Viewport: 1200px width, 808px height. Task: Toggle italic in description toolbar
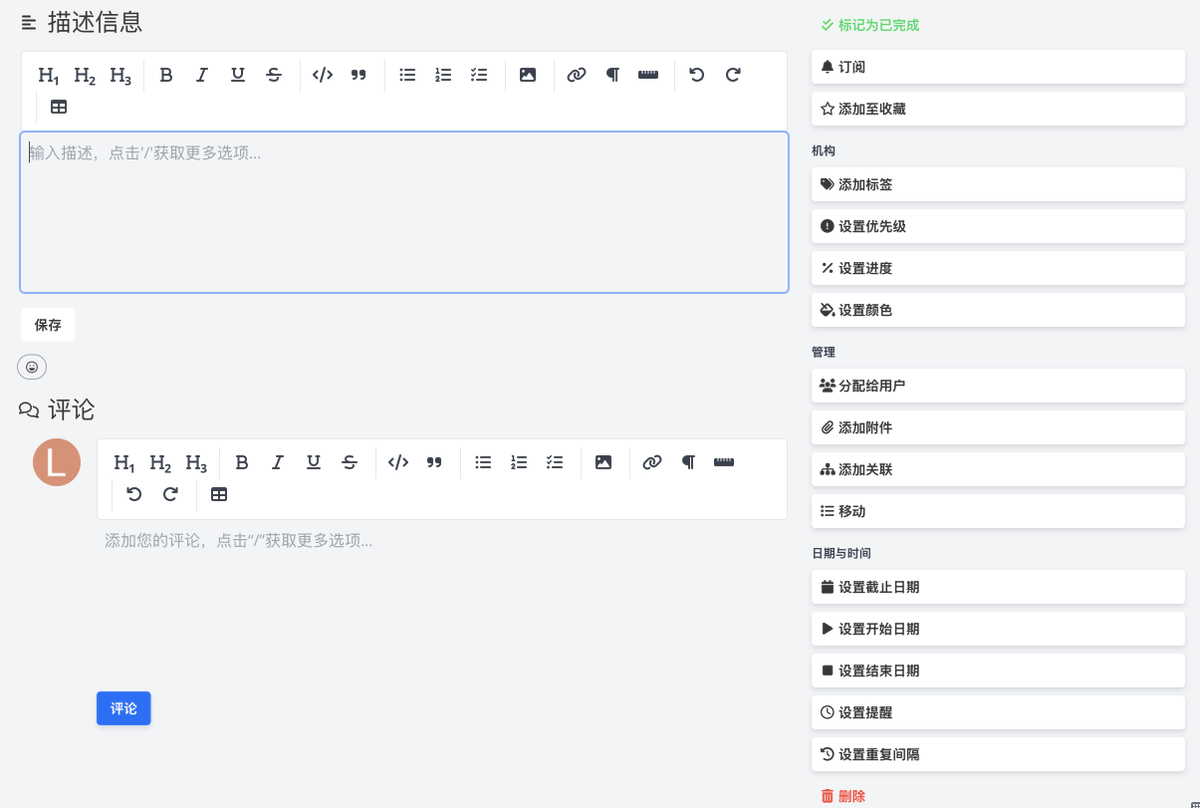[202, 75]
